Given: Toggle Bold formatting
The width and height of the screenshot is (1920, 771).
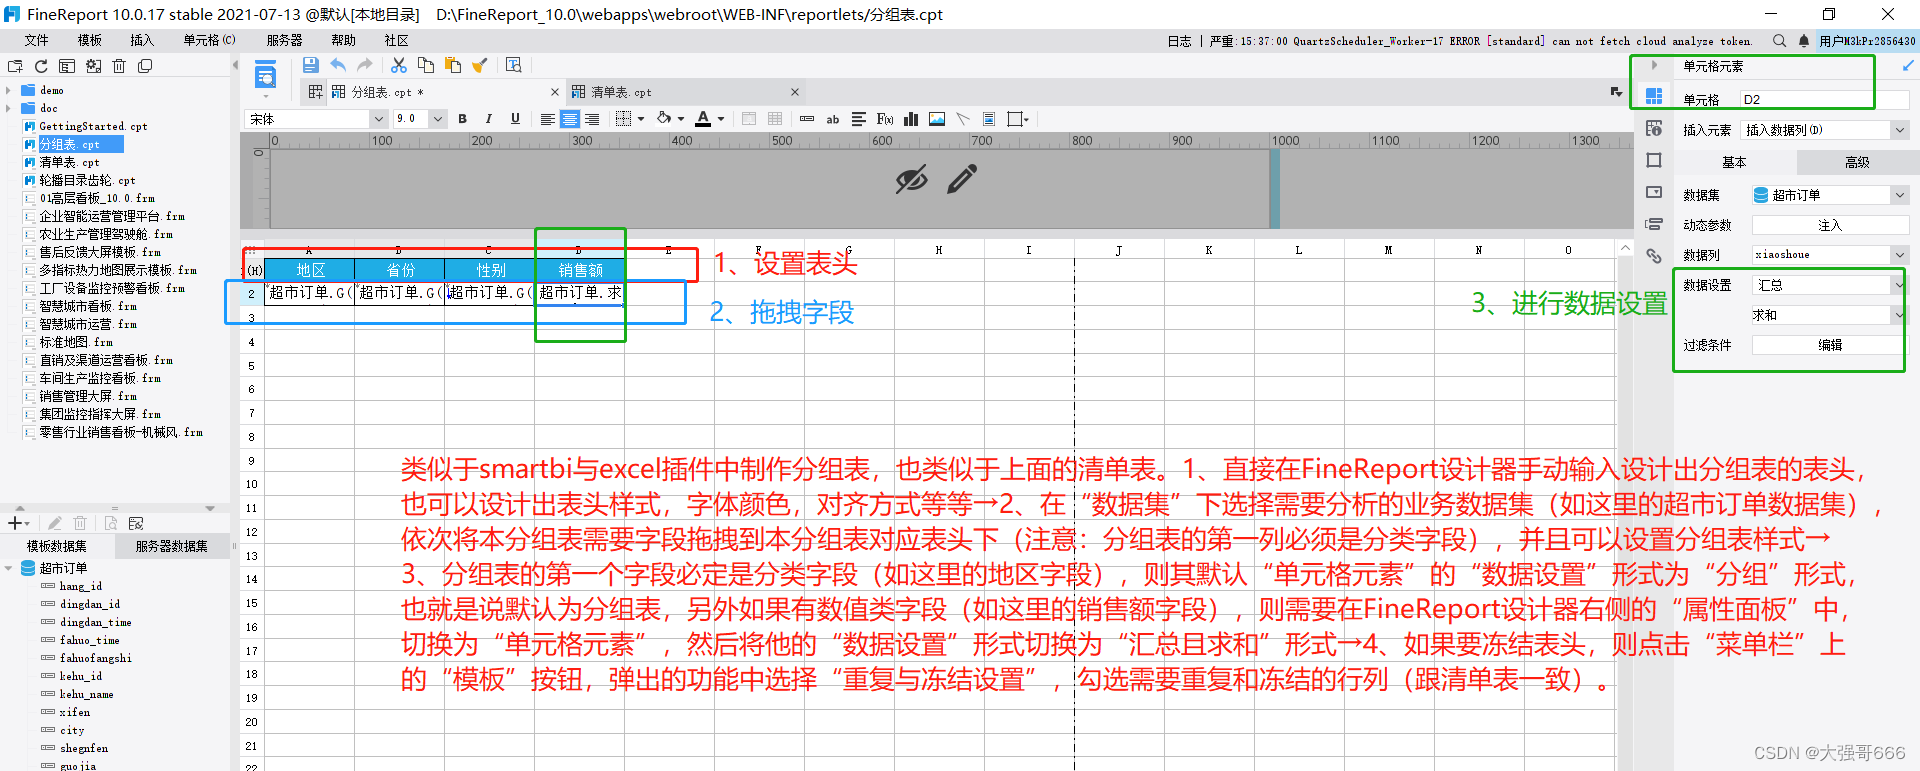Looking at the screenshot, I should (x=462, y=119).
